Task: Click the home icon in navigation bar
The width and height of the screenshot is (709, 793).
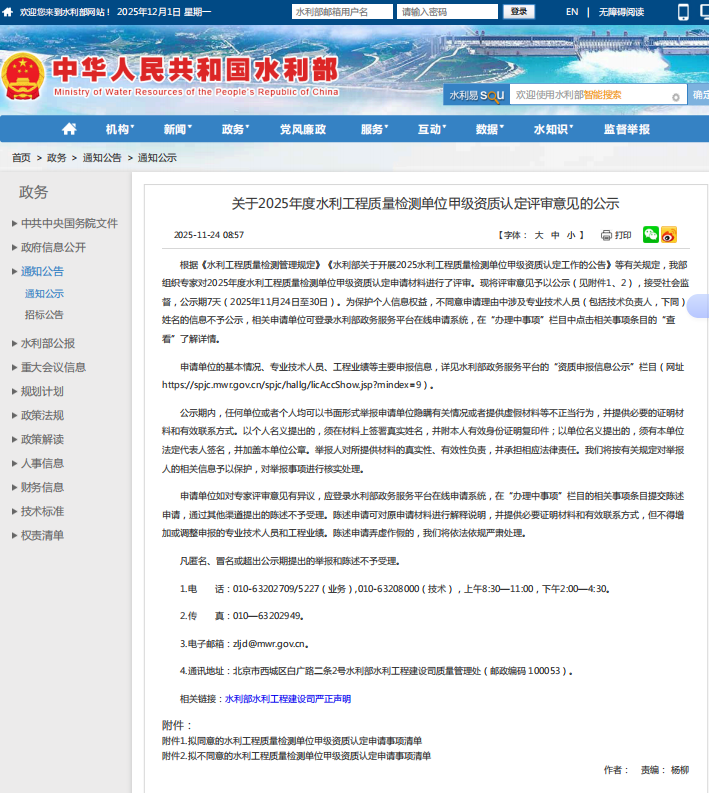Action: [69, 129]
